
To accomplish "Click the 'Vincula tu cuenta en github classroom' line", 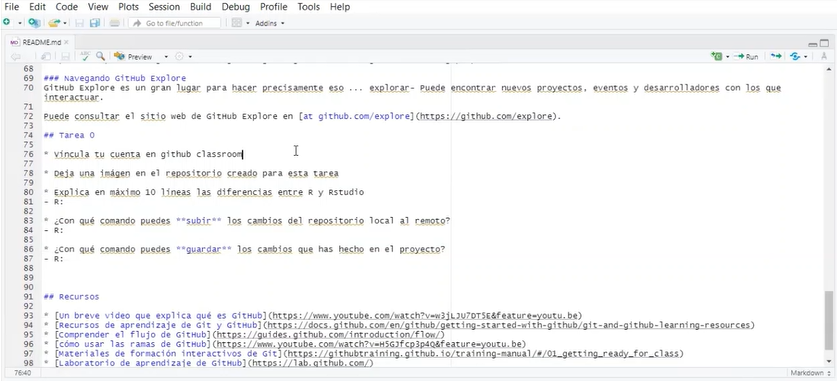I will point(143,155).
